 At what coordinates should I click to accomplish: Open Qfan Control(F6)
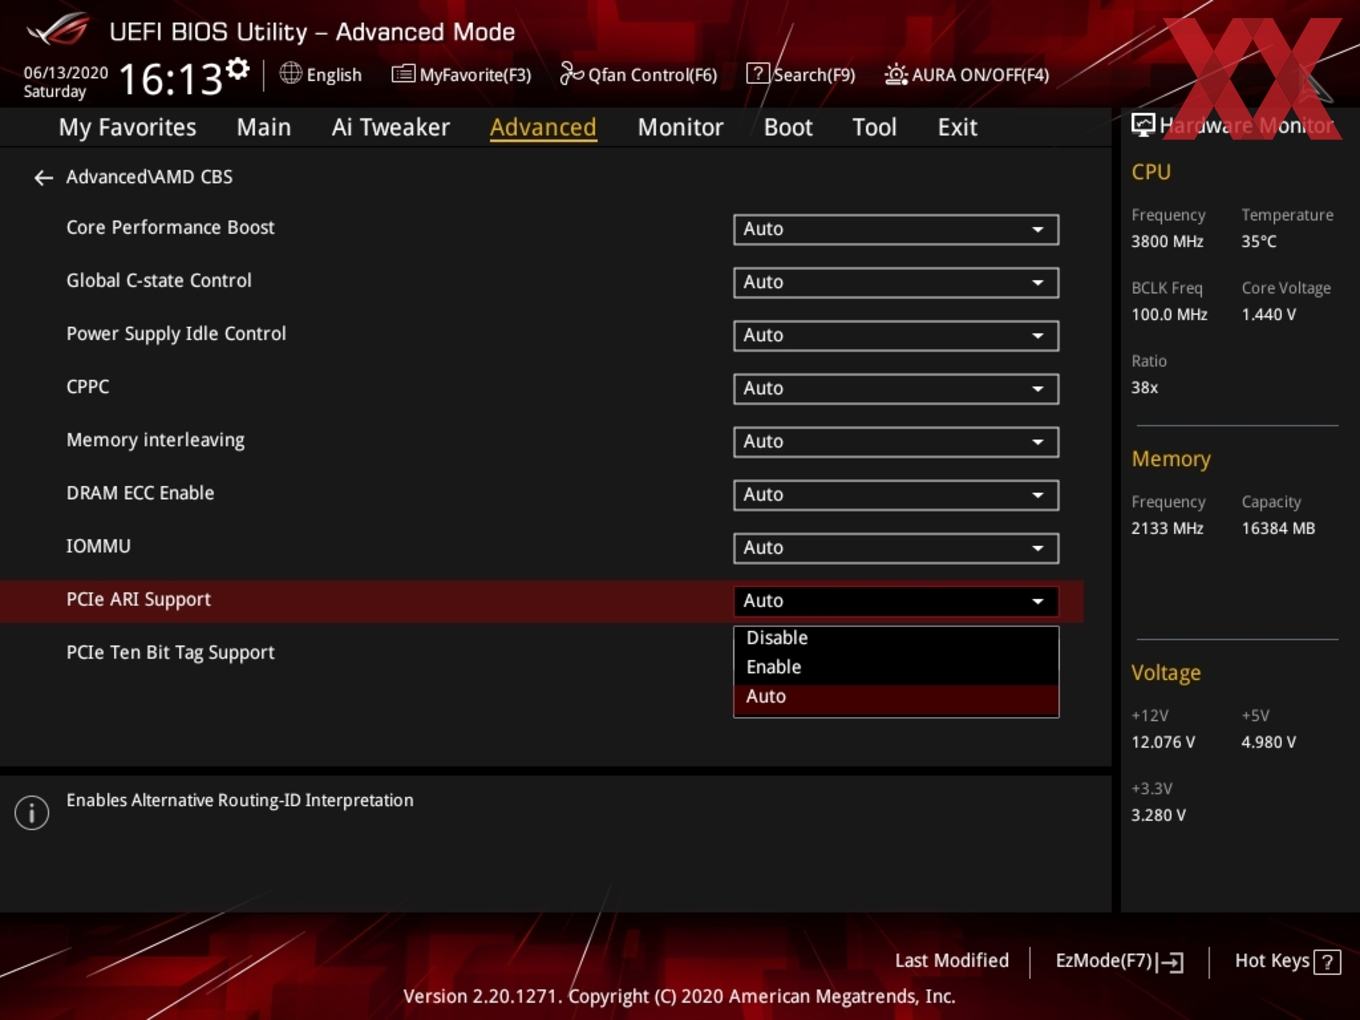point(638,74)
